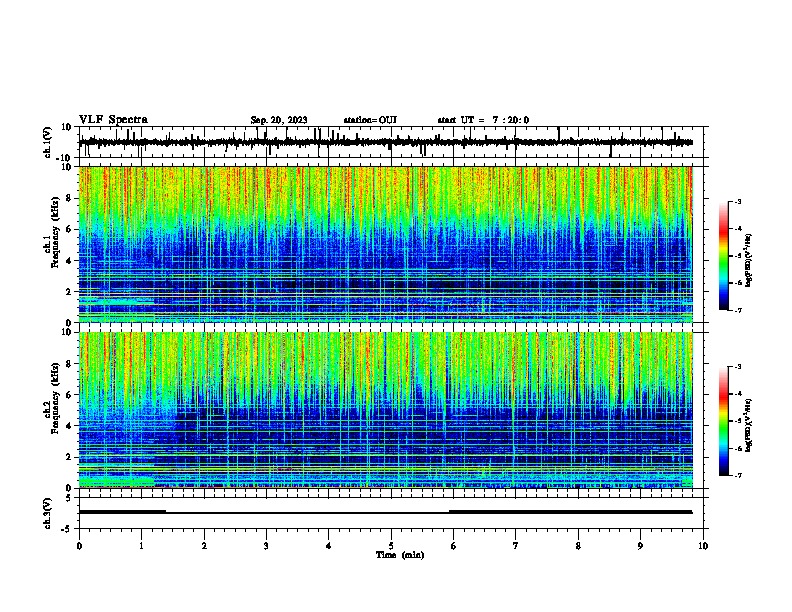792x612 pixels.
Task: Click the "4" kHz tick on ch.1 spectrogram axis
Action: (x=69, y=261)
